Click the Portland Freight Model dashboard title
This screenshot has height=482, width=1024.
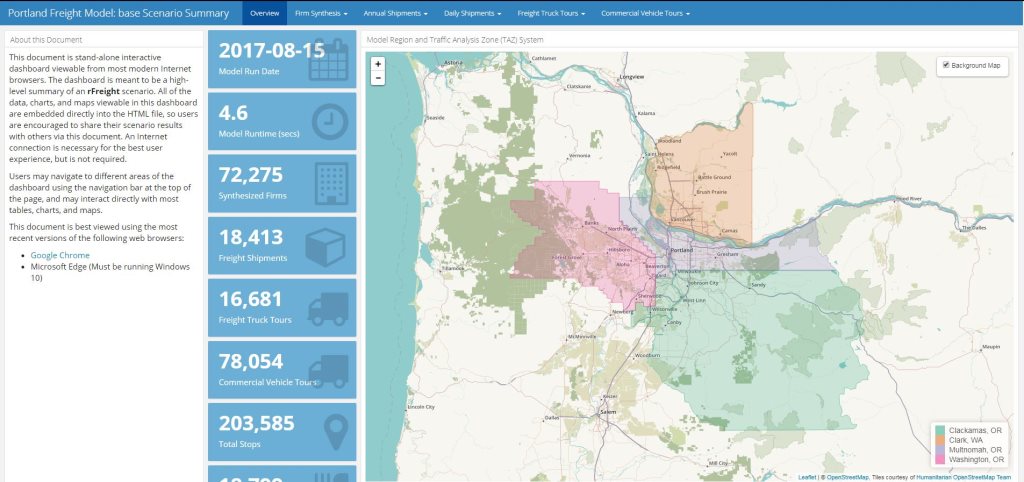click(x=118, y=14)
